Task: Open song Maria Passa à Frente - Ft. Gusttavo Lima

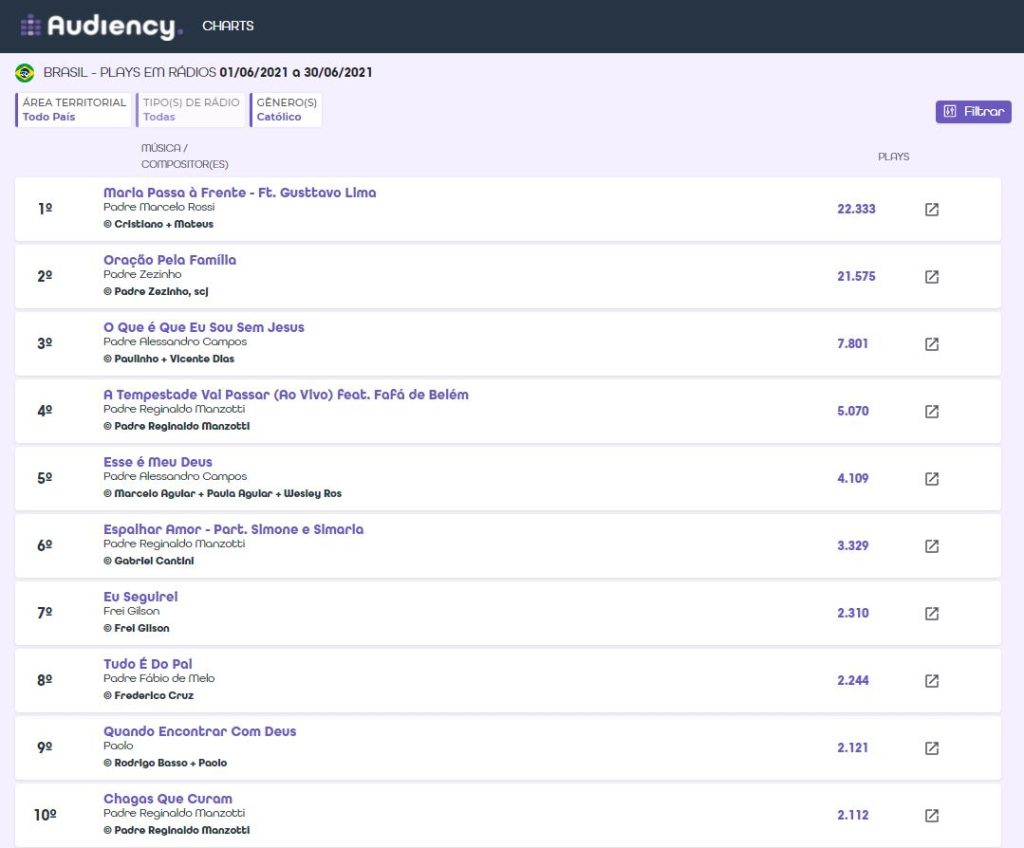Action: coord(240,192)
